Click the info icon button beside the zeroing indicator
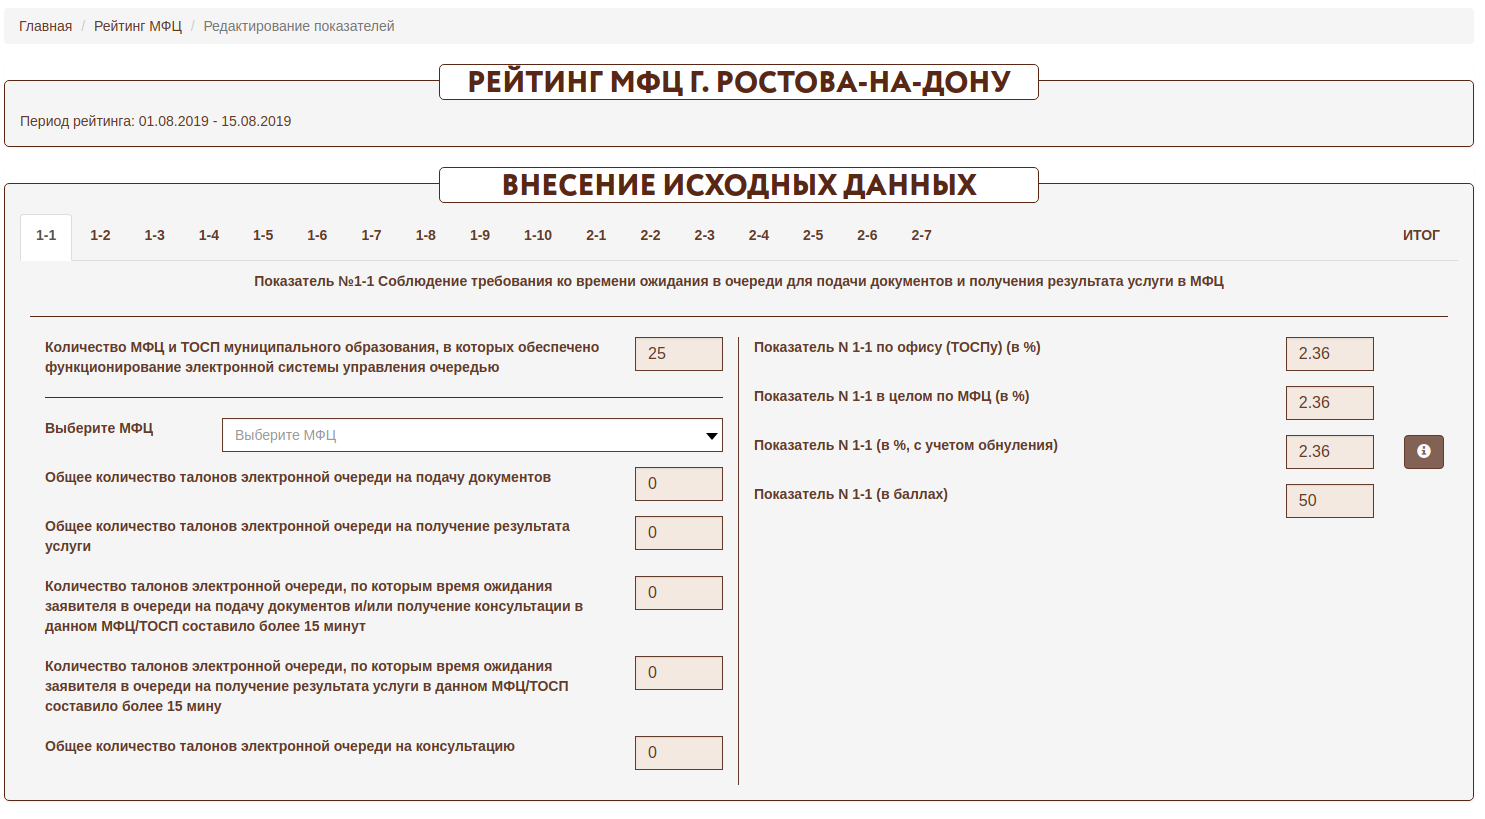1485x819 pixels. tap(1423, 452)
